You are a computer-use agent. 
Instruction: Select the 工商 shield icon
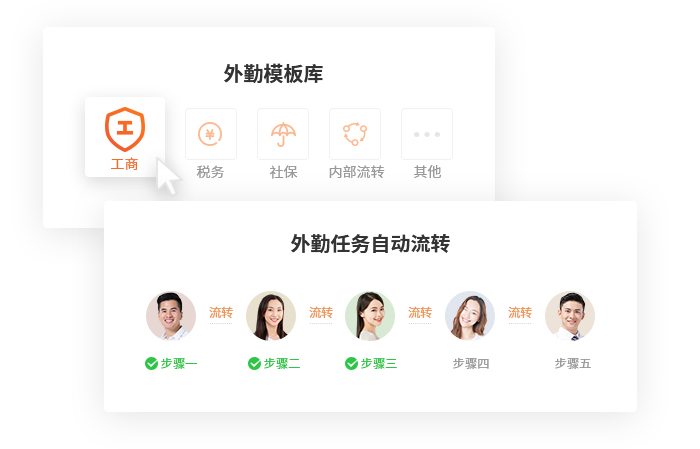point(125,129)
